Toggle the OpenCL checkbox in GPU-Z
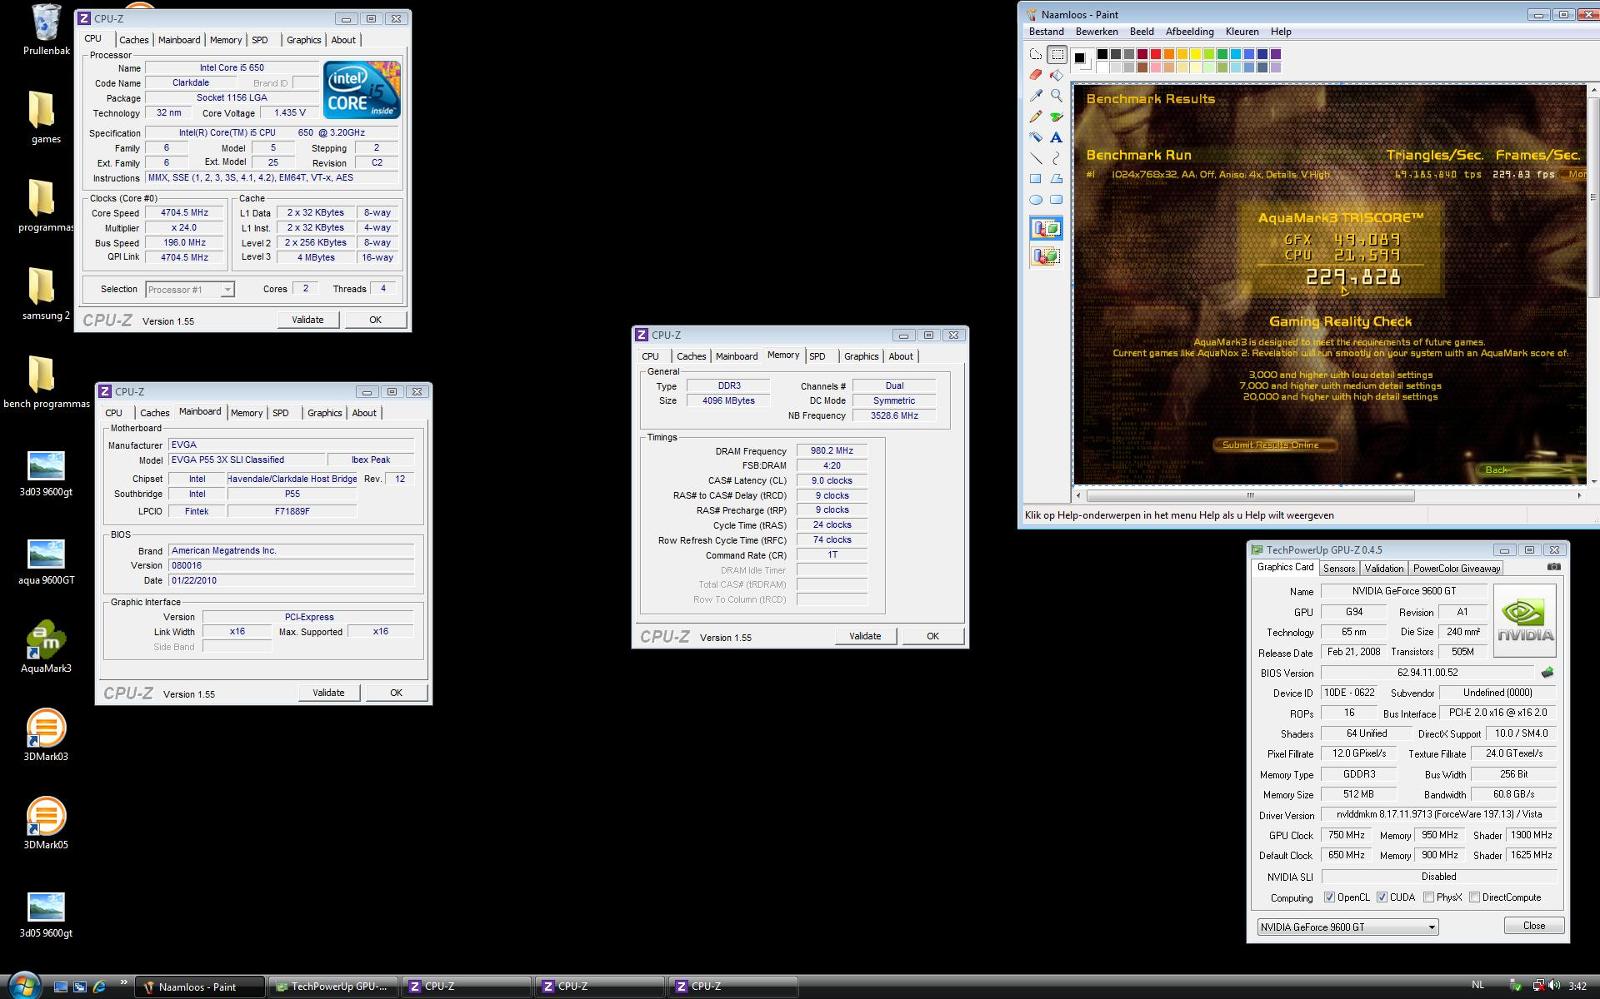The width and height of the screenshot is (1600, 999). pyautogui.click(x=1329, y=897)
